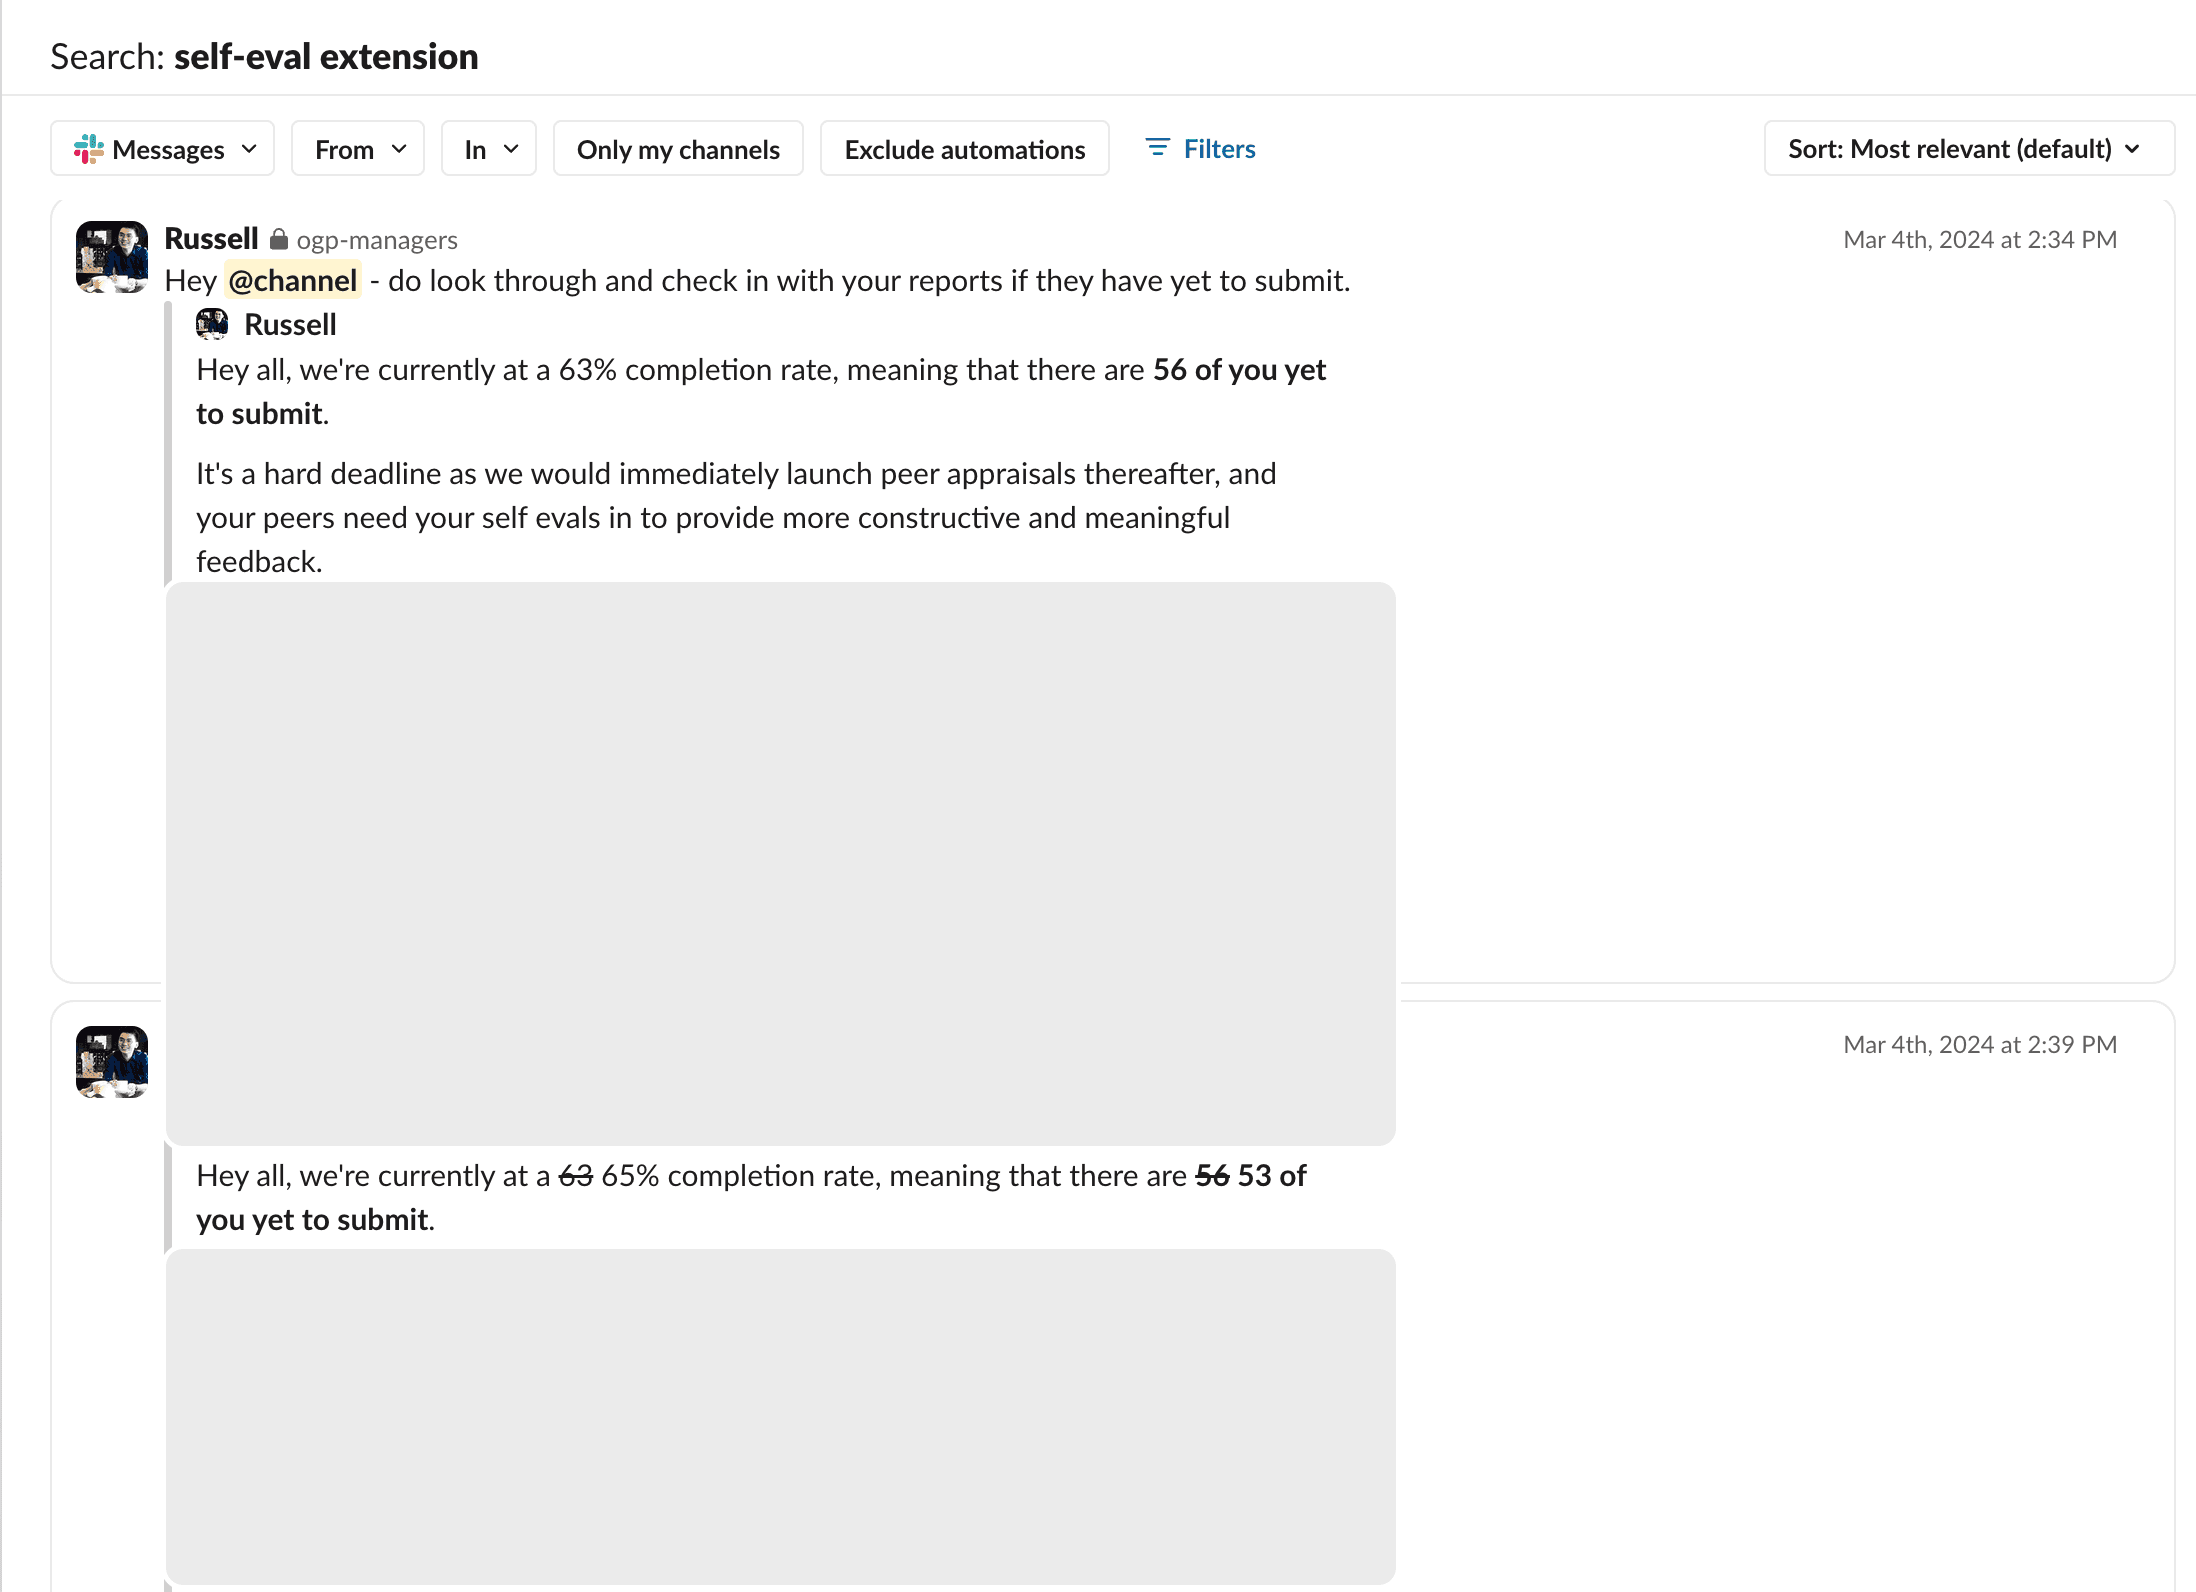Click Russell's name on the top result
This screenshot has width=2196, height=1592.
point(212,238)
